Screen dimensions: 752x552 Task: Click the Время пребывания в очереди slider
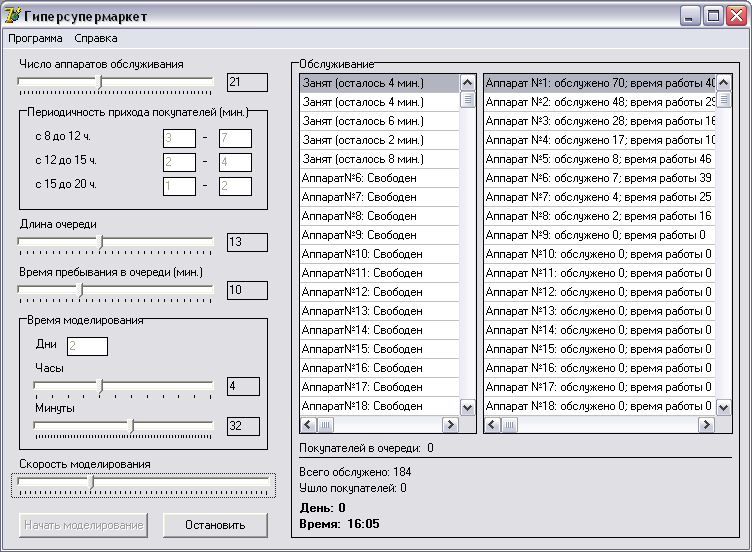click(115, 291)
